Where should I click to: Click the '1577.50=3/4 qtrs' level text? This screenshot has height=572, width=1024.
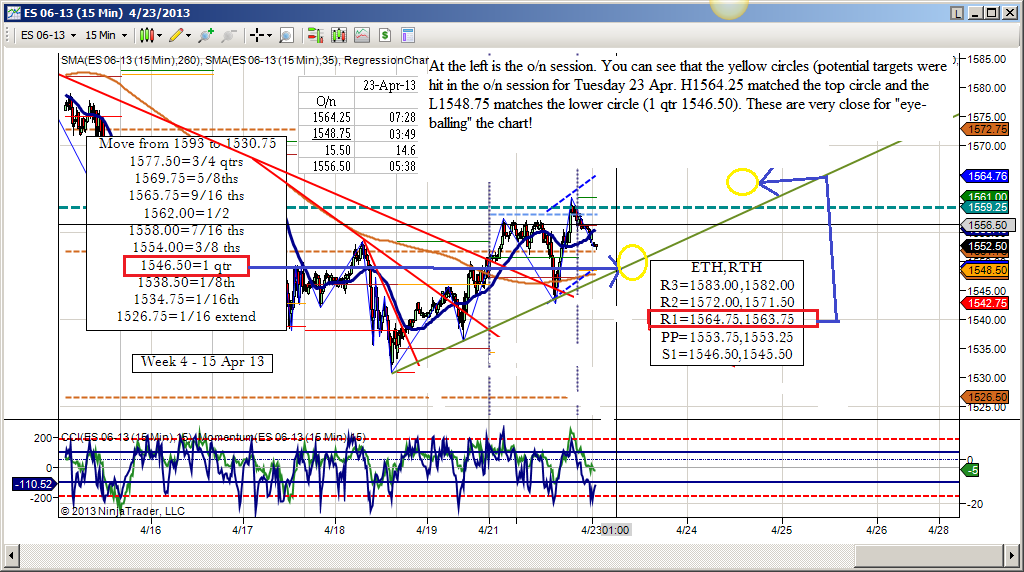[x=186, y=161]
